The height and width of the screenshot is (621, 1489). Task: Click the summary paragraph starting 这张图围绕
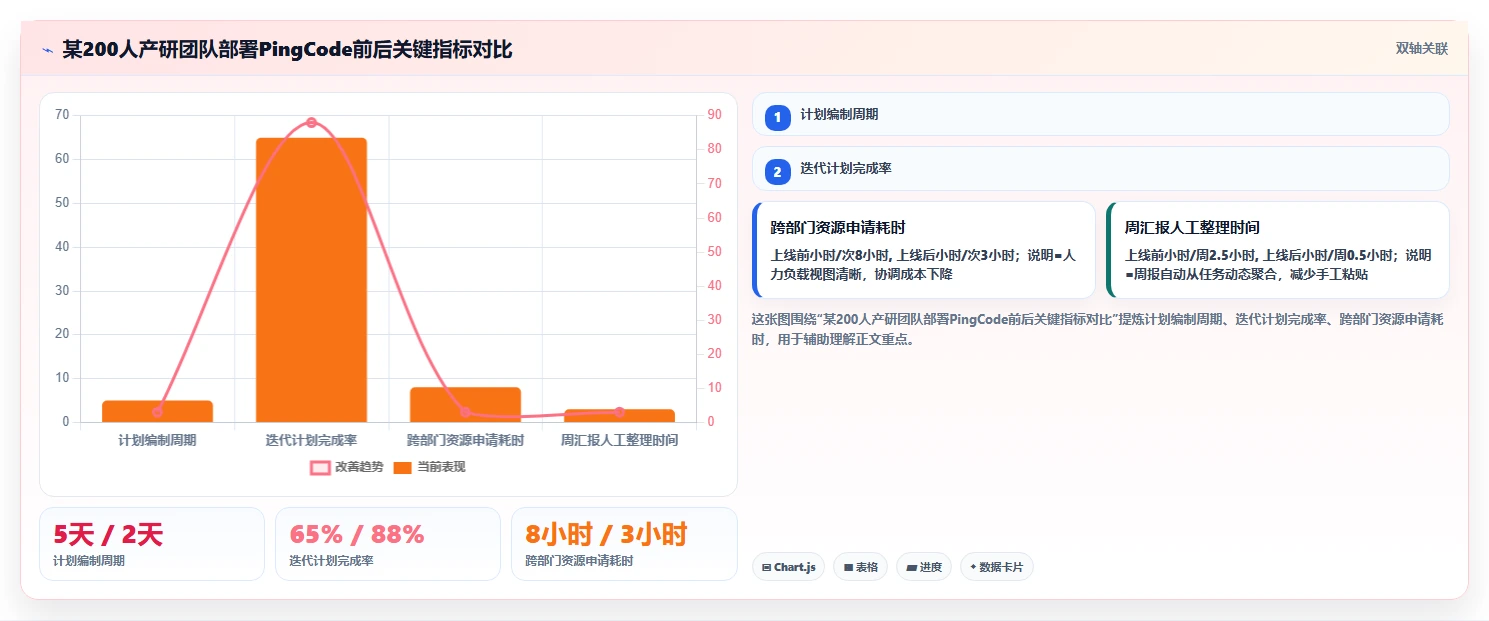[x=1097, y=329]
